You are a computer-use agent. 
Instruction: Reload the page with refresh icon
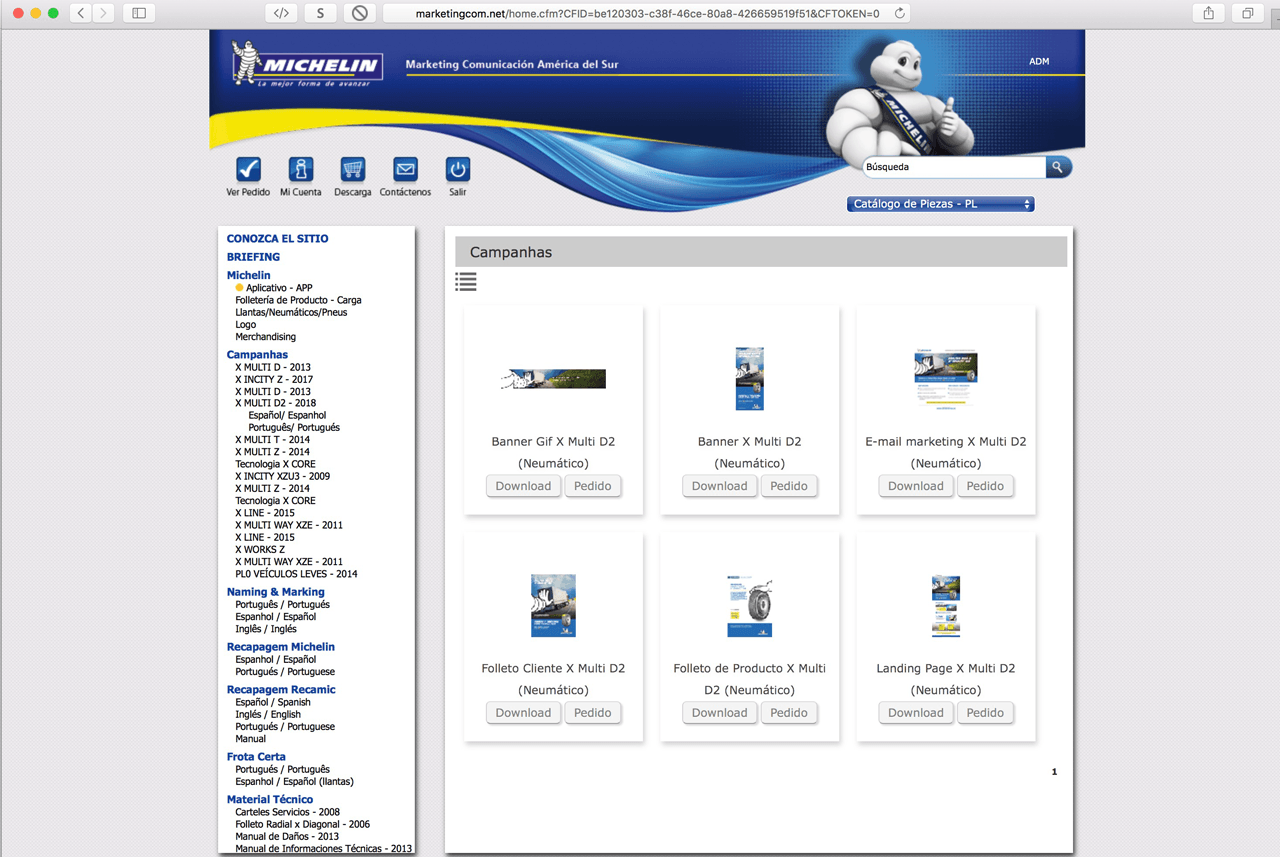(899, 13)
